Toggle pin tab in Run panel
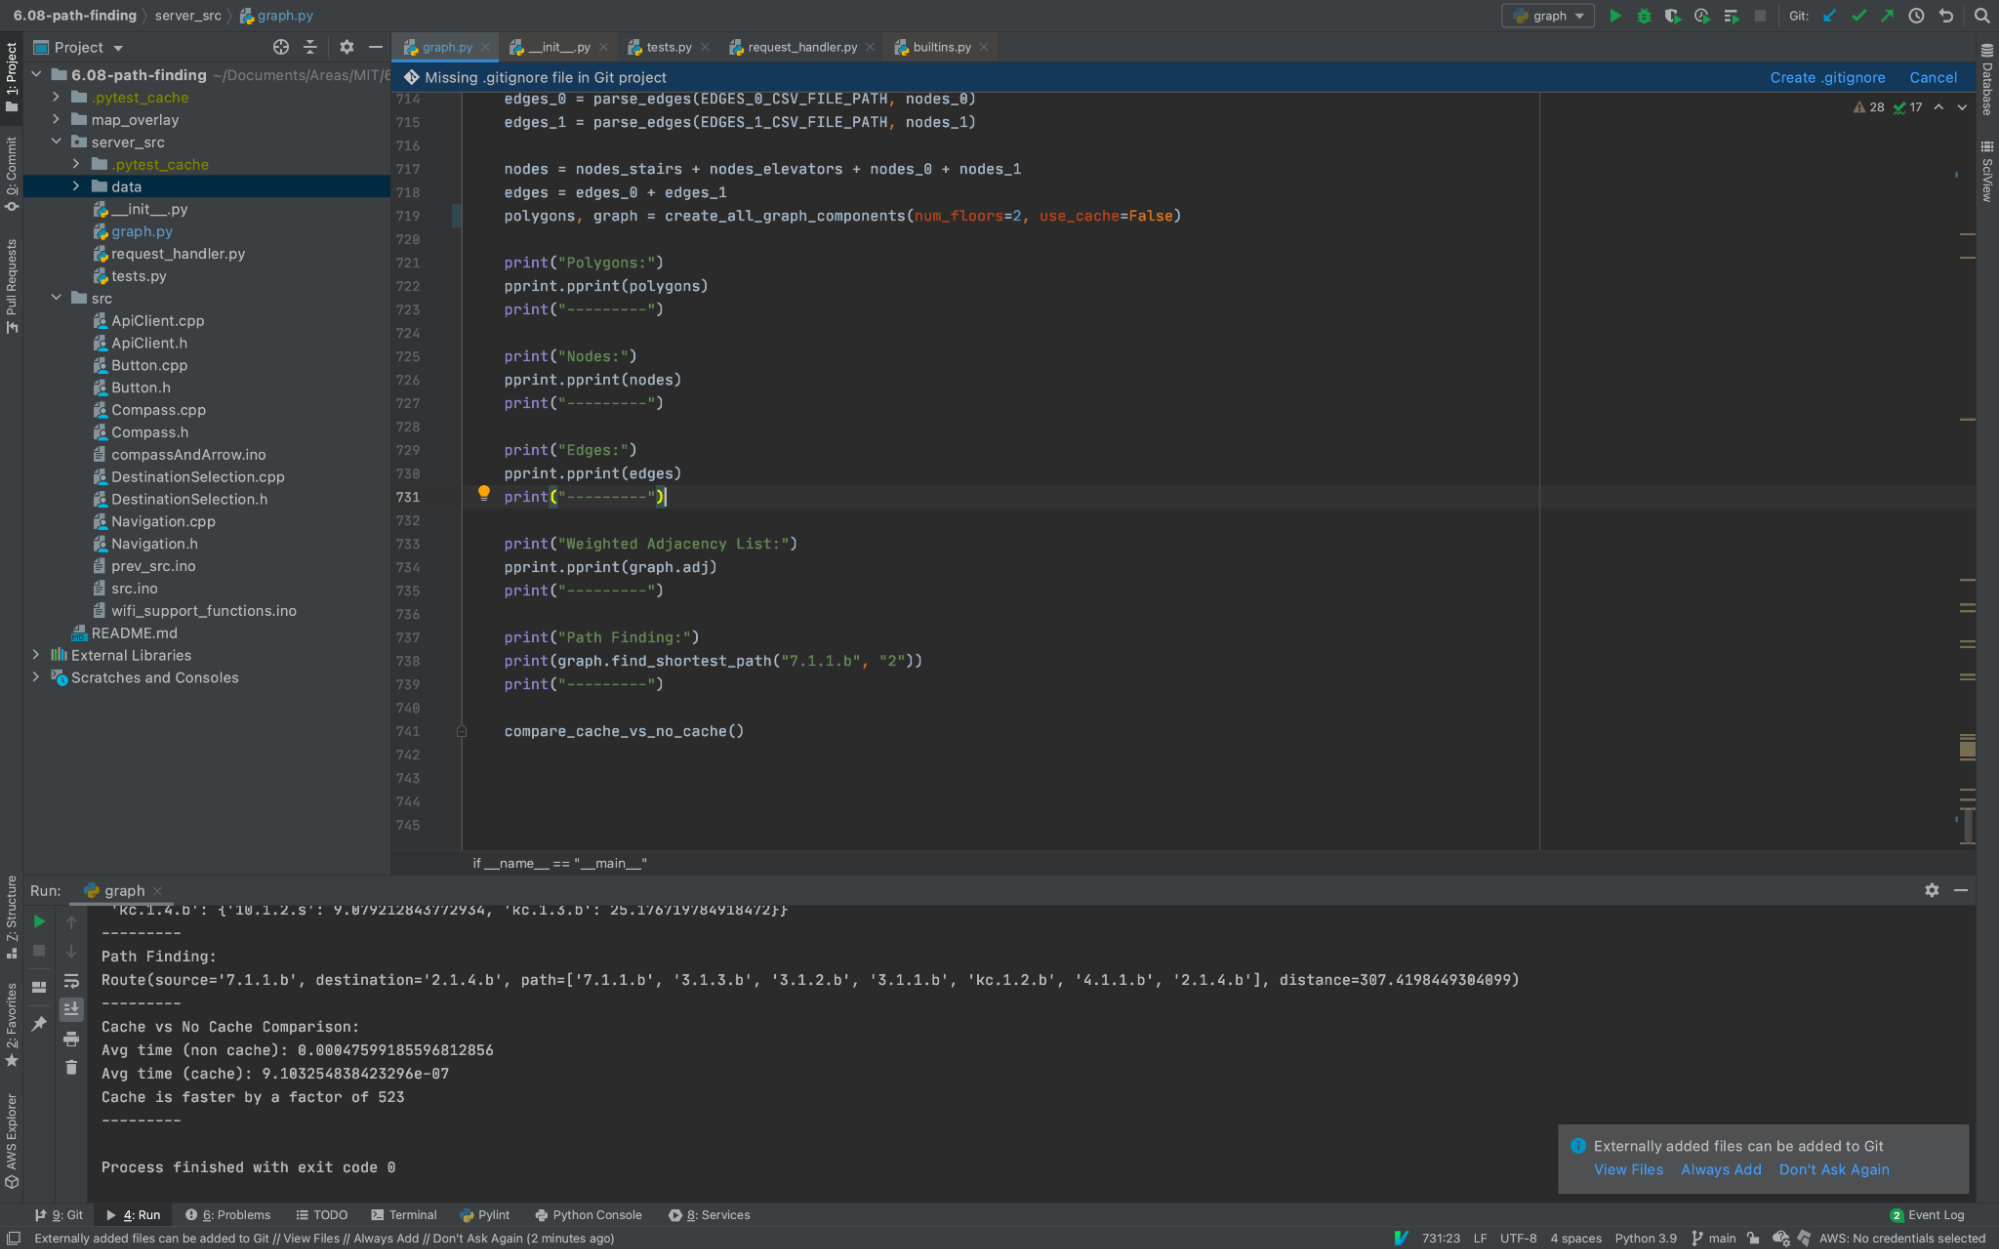Viewport: 1999px width, 1250px height. [x=39, y=1023]
